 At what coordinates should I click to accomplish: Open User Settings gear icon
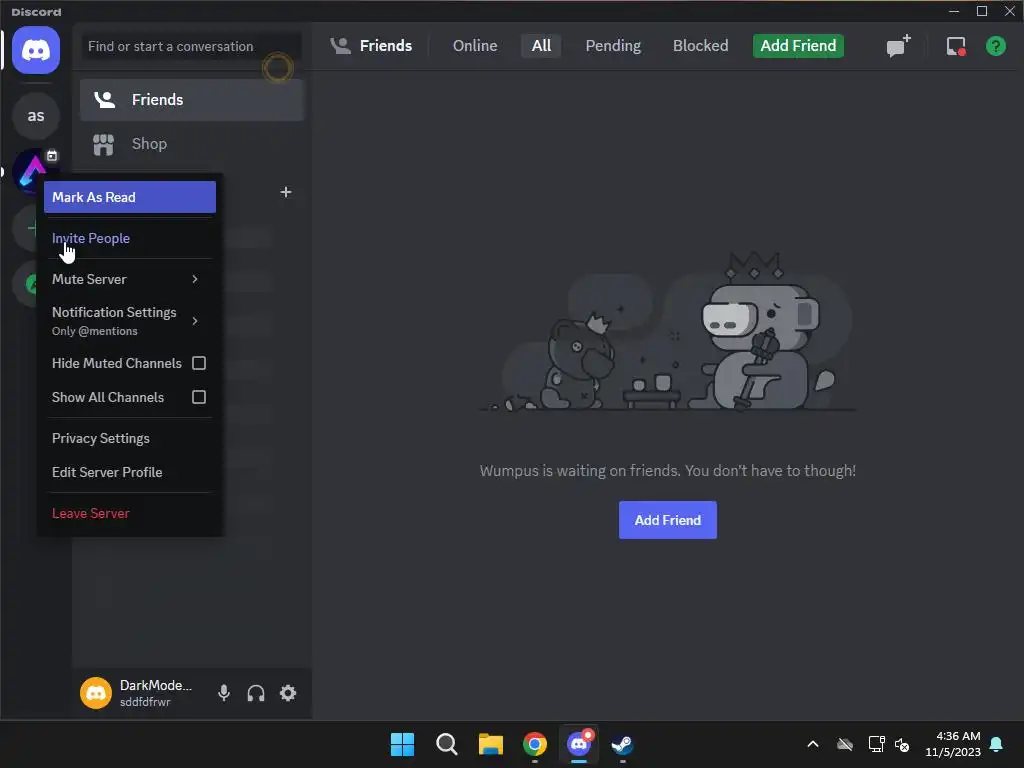pyautogui.click(x=288, y=693)
